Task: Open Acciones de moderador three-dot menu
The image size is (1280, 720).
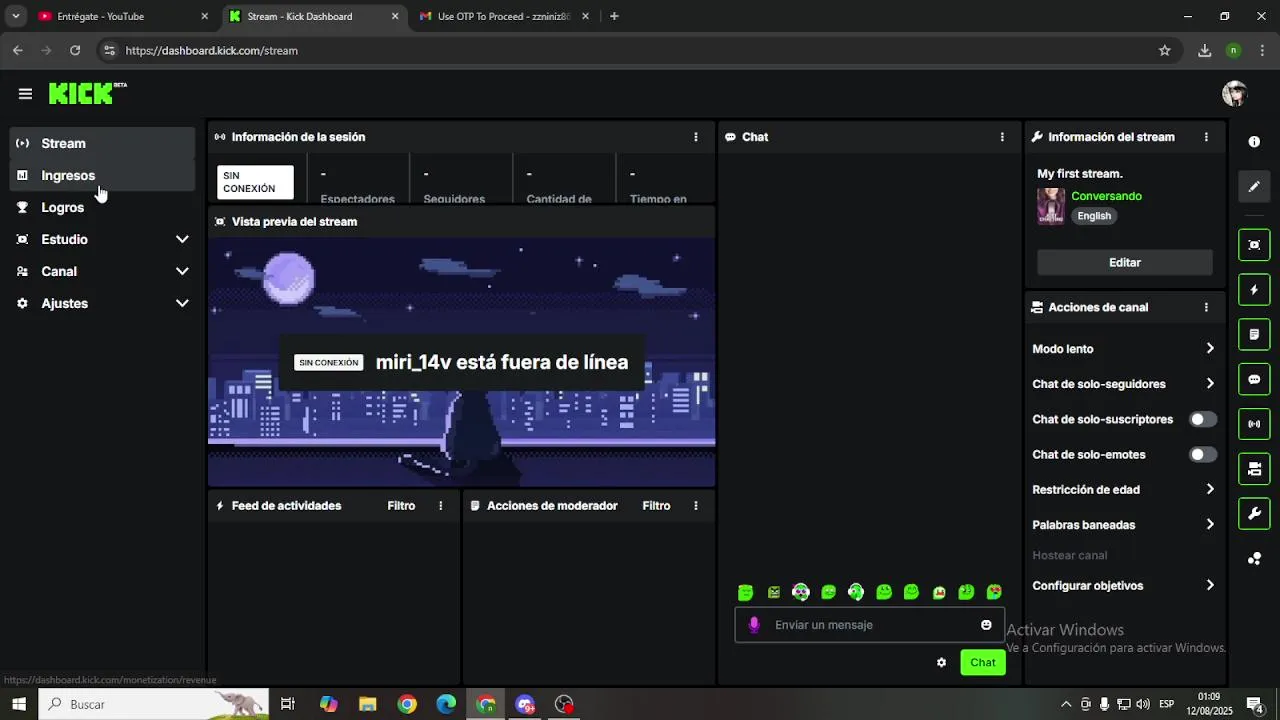Action: pos(696,506)
